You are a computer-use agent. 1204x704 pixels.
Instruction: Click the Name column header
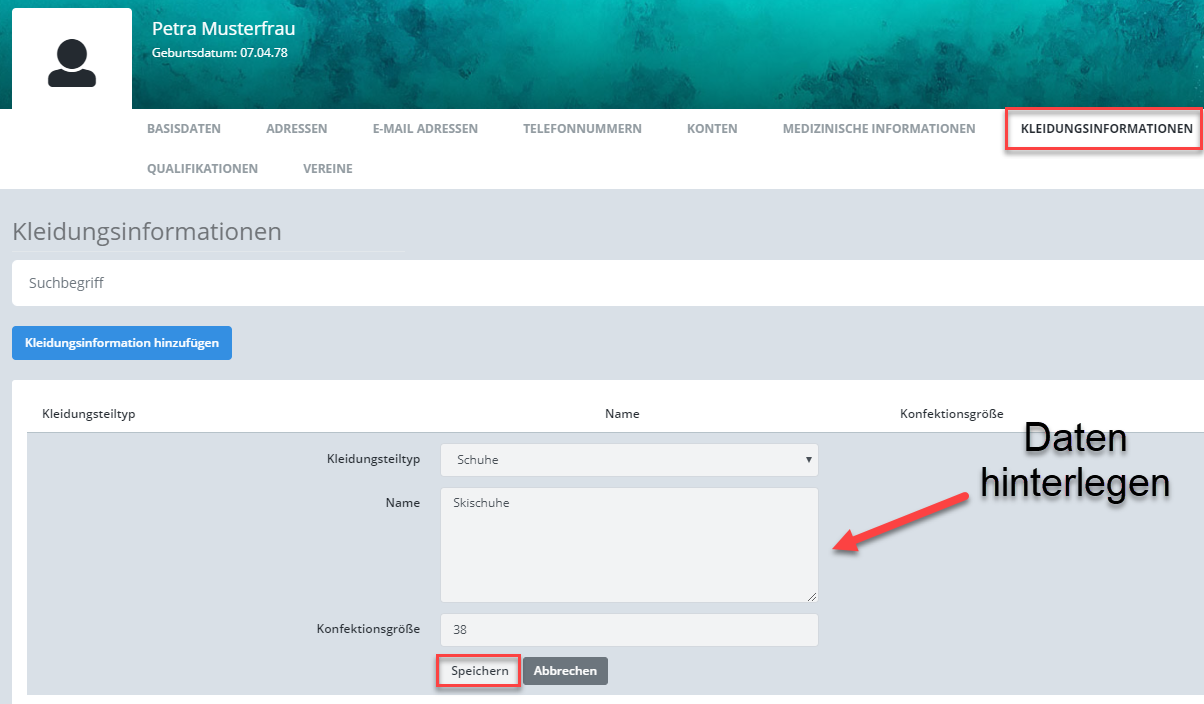[x=622, y=414]
